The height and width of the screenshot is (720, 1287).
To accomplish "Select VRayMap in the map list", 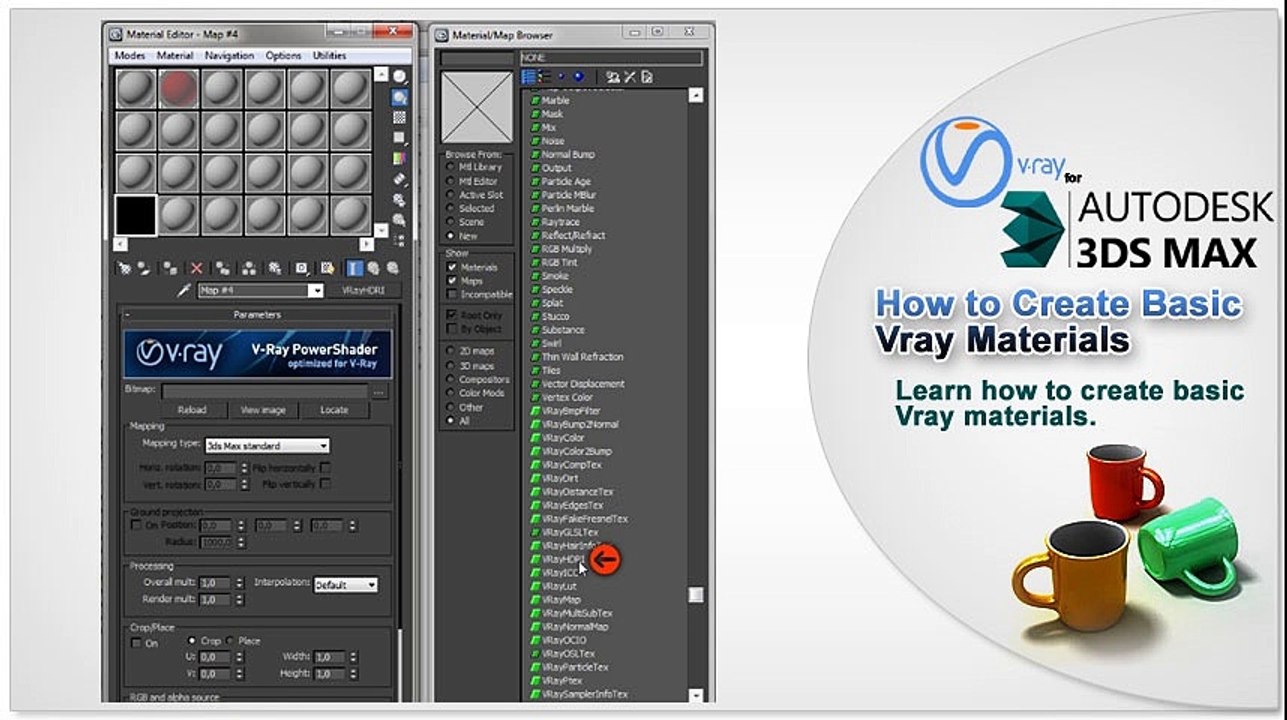I will [x=562, y=600].
